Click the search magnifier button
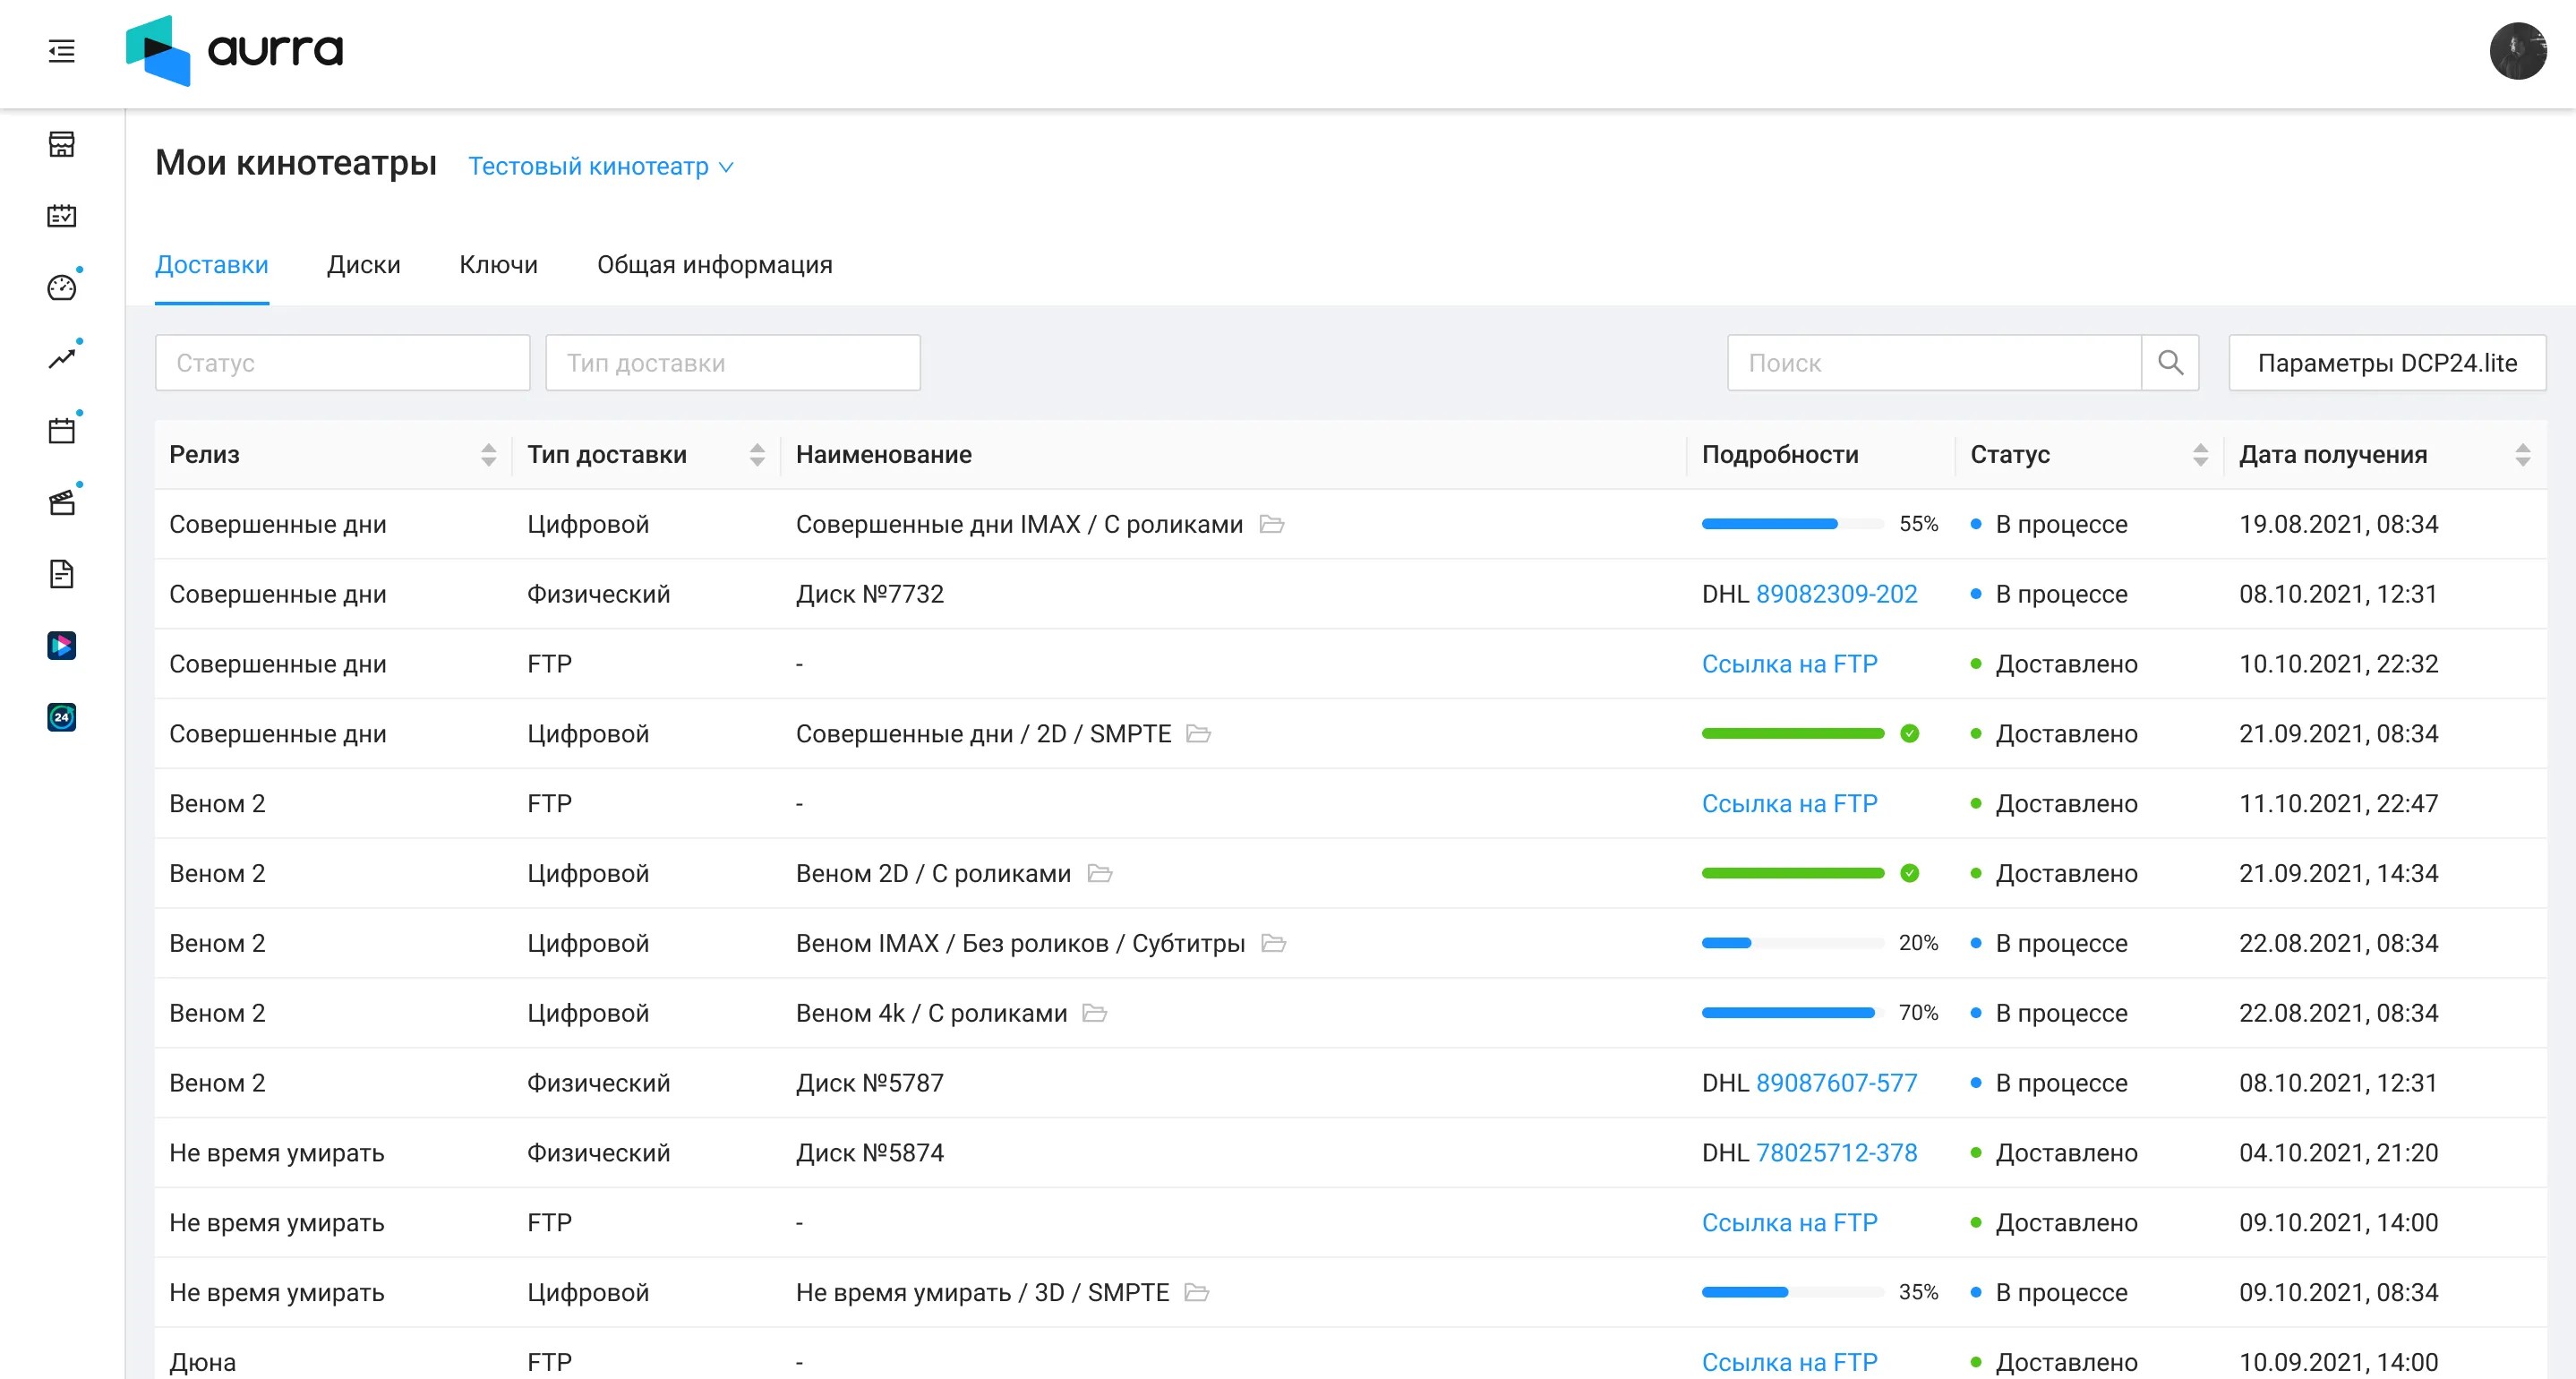This screenshot has width=2576, height=1379. pos(2170,363)
